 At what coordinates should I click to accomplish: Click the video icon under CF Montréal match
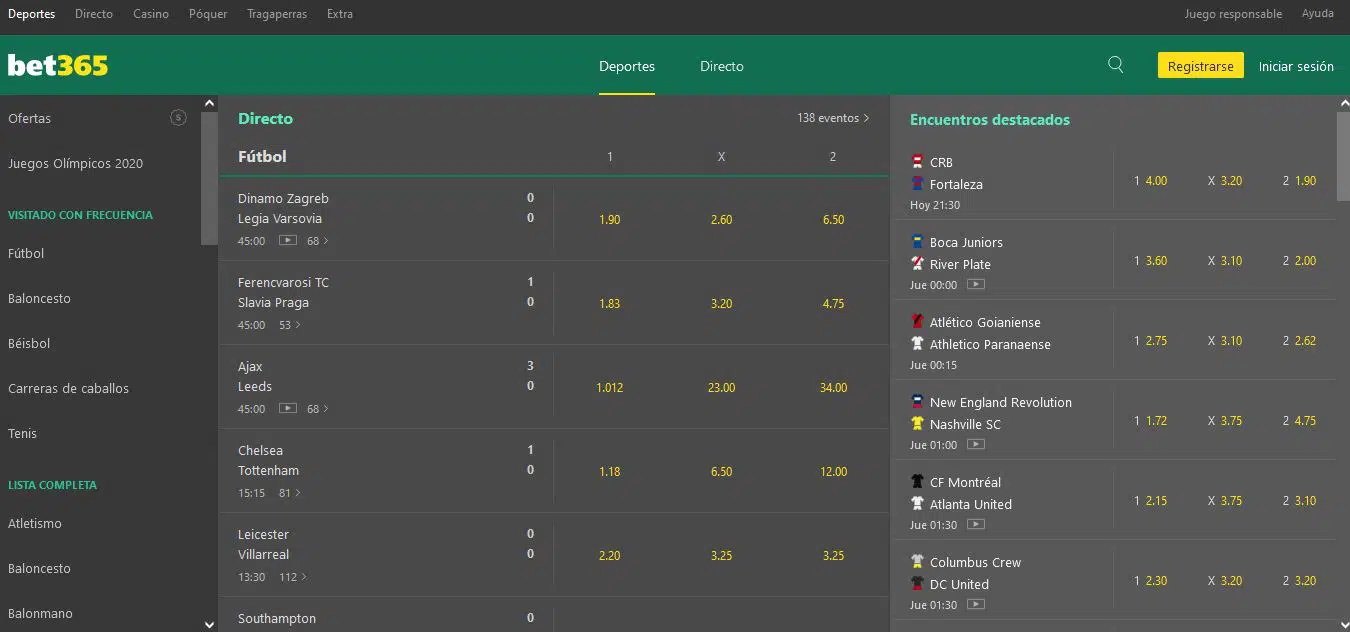pyautogui.click(x=976, y=524)
